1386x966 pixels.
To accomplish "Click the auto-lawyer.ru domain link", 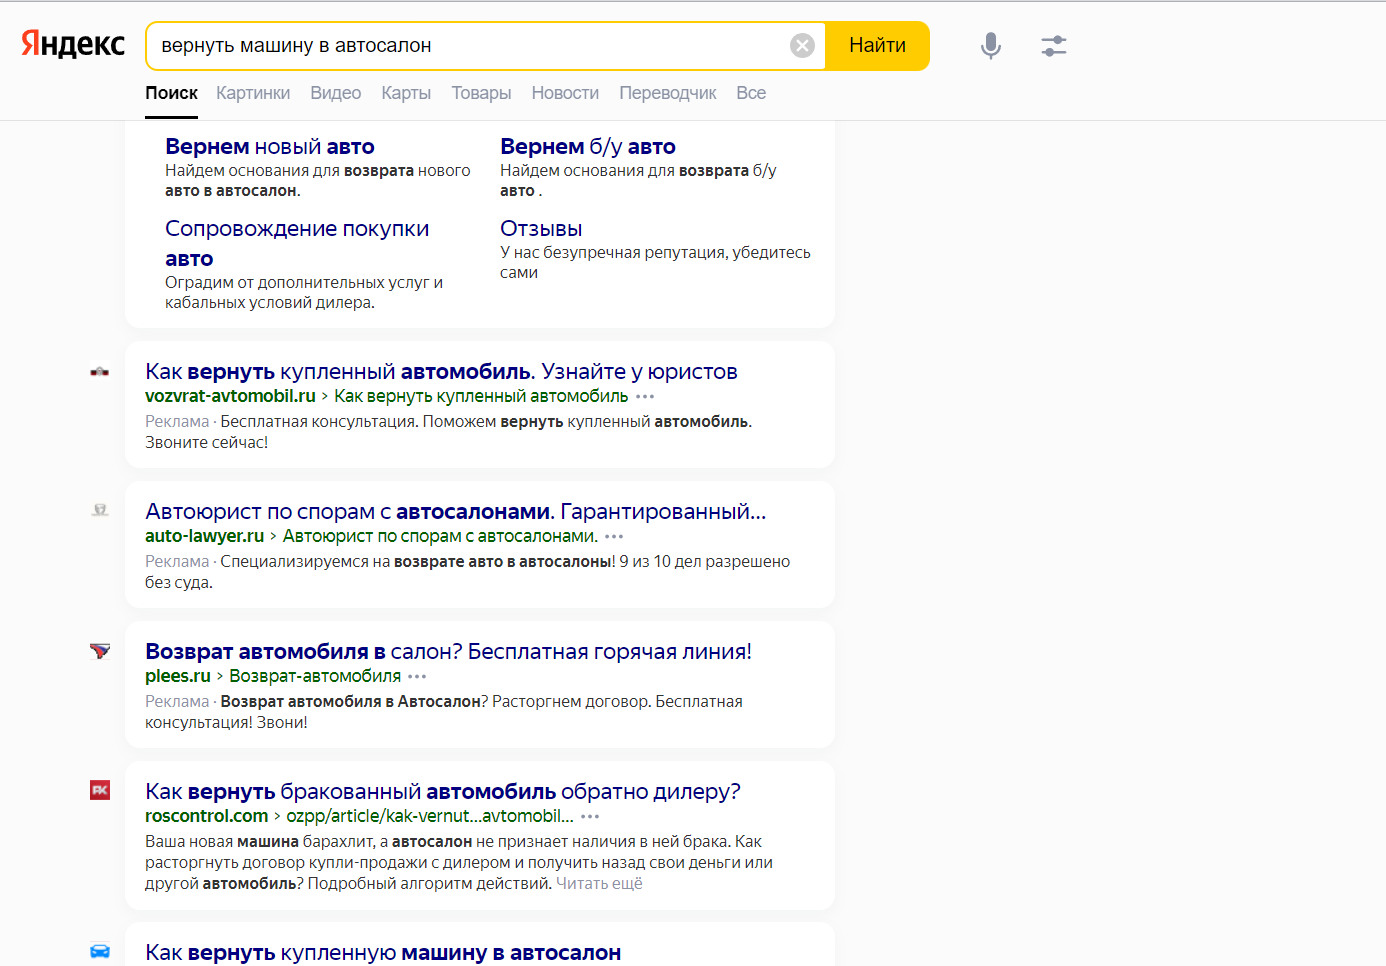I will click(204, 536).
